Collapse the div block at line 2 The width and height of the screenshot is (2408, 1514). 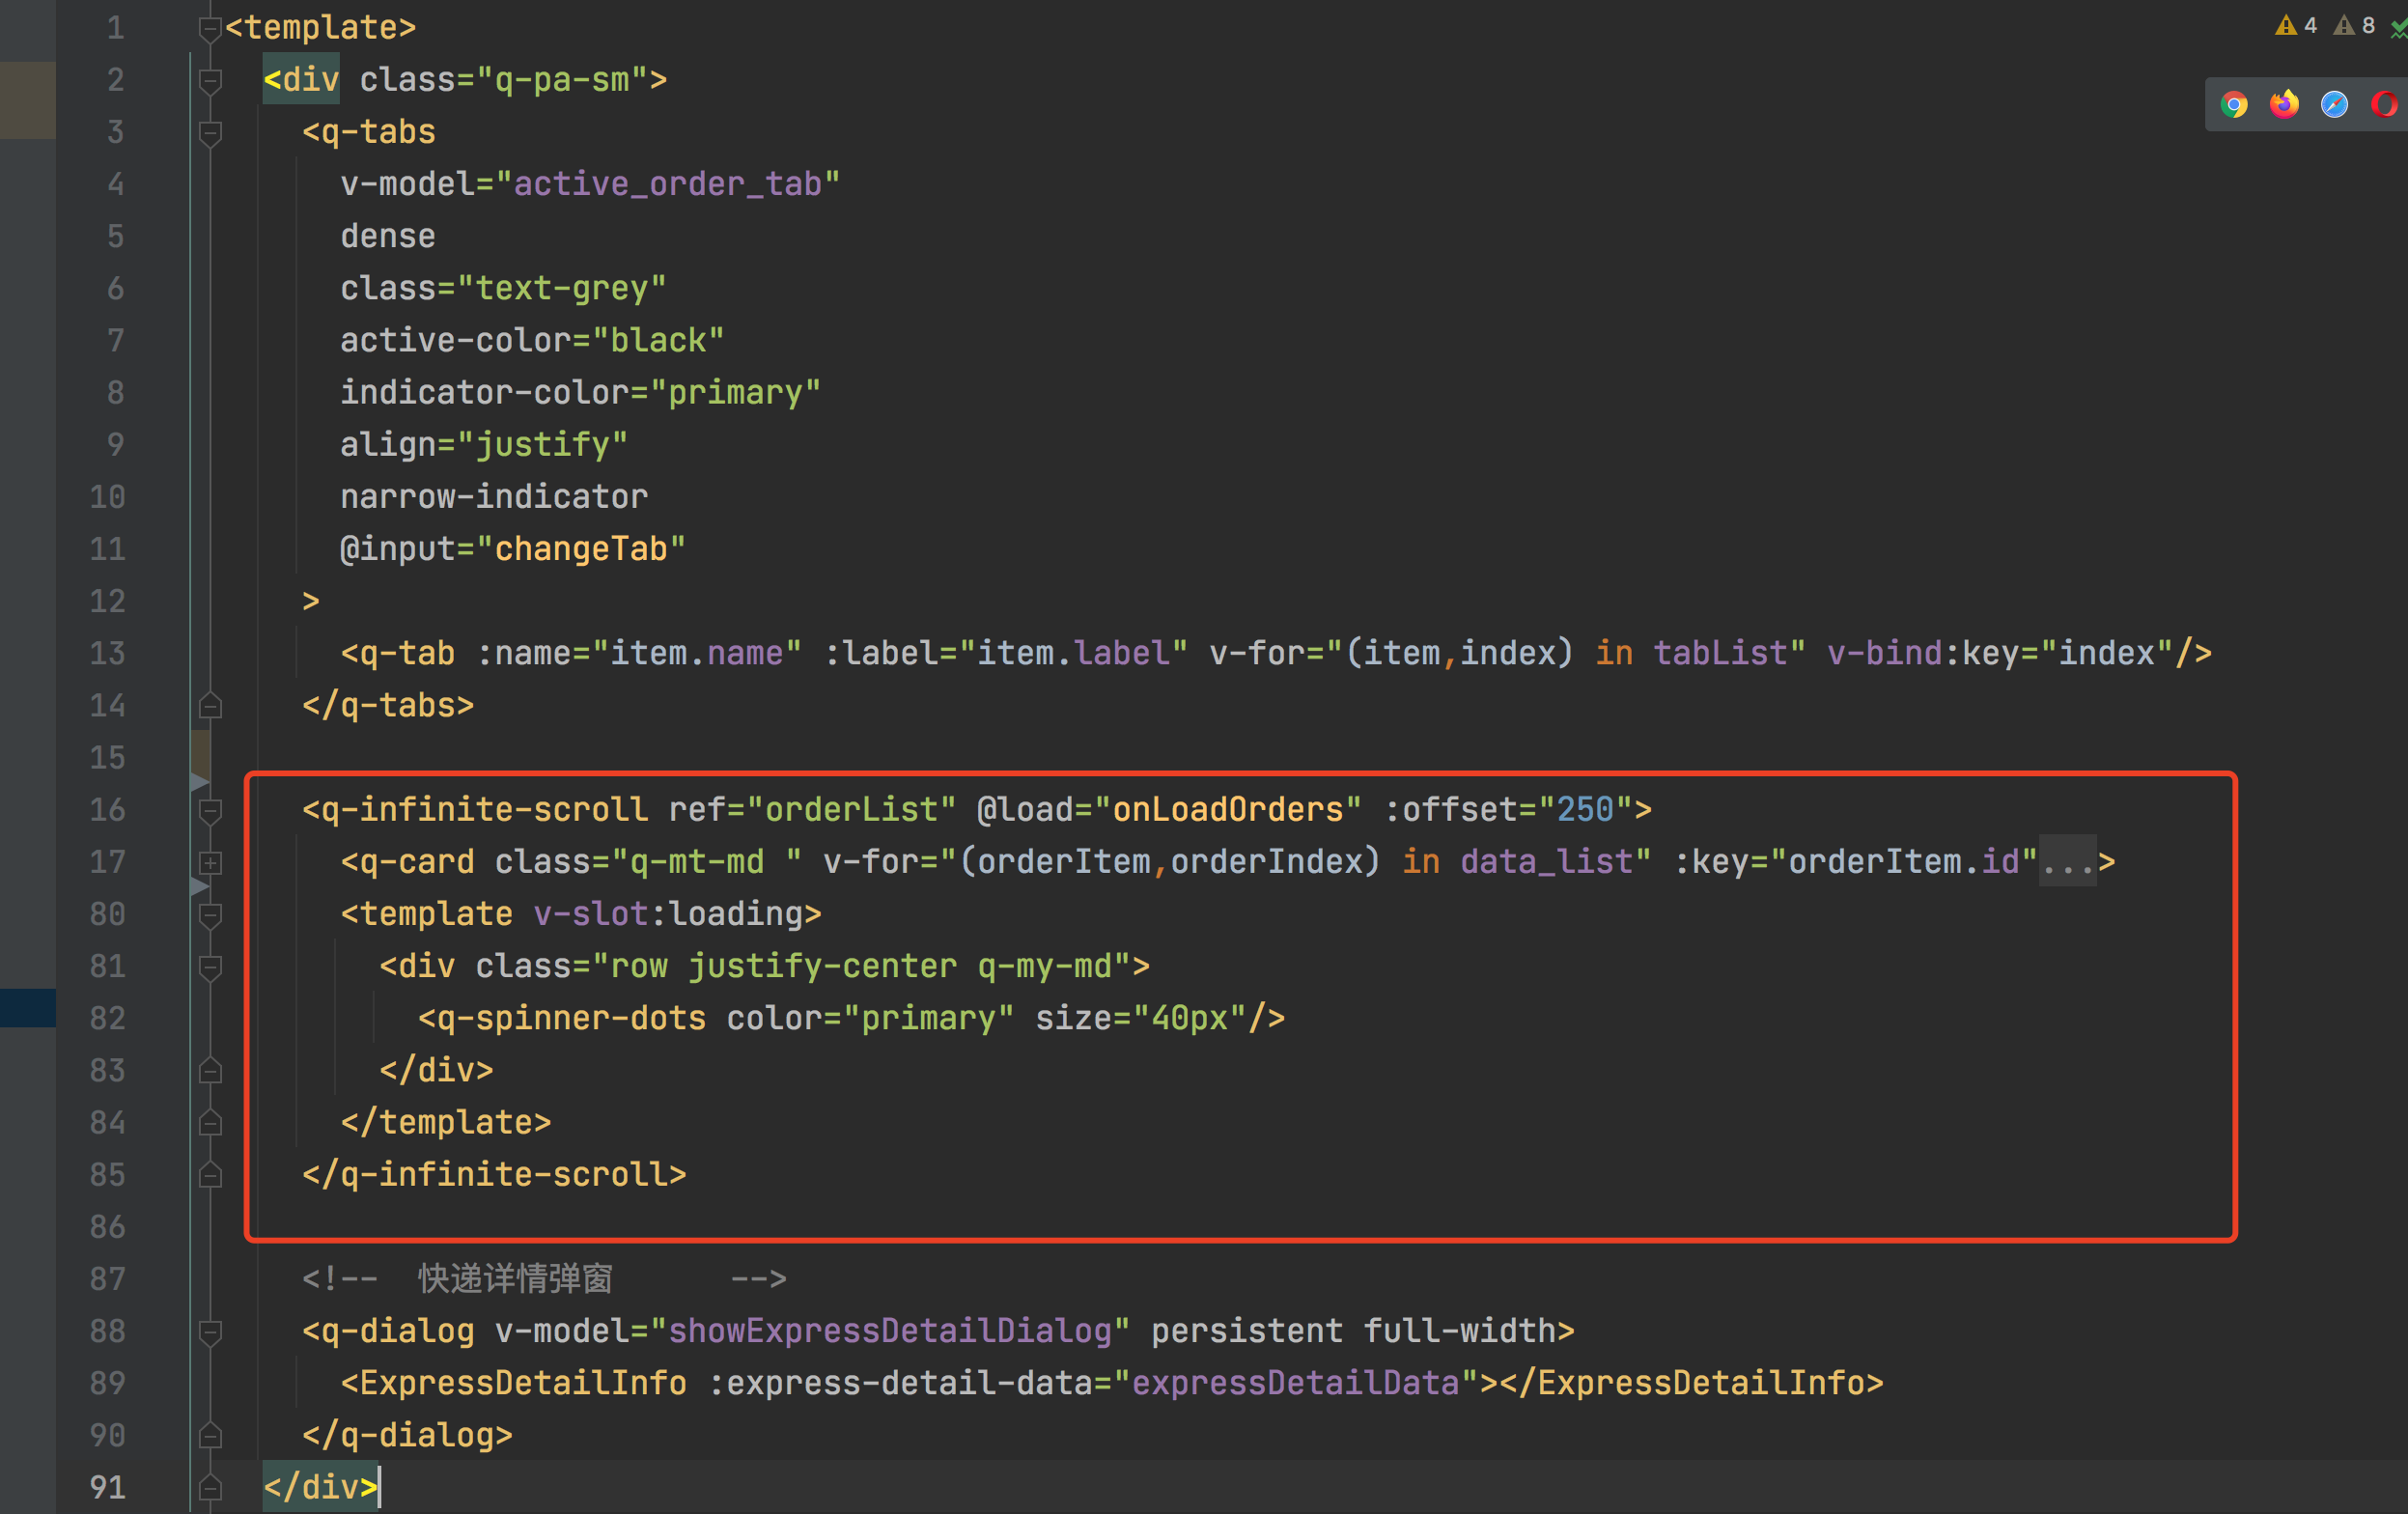tap(210, 79)
